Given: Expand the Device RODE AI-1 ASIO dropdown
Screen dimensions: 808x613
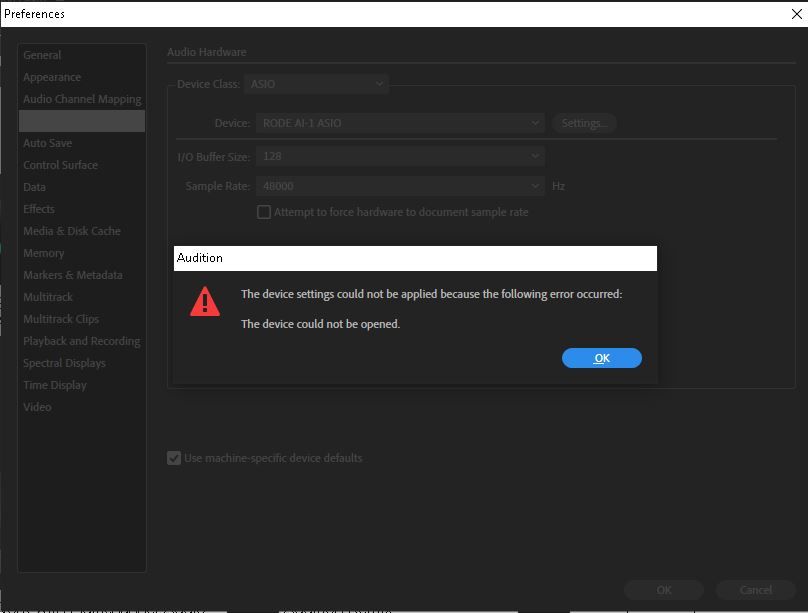Looking at the screenshot, I should (400, 123).
